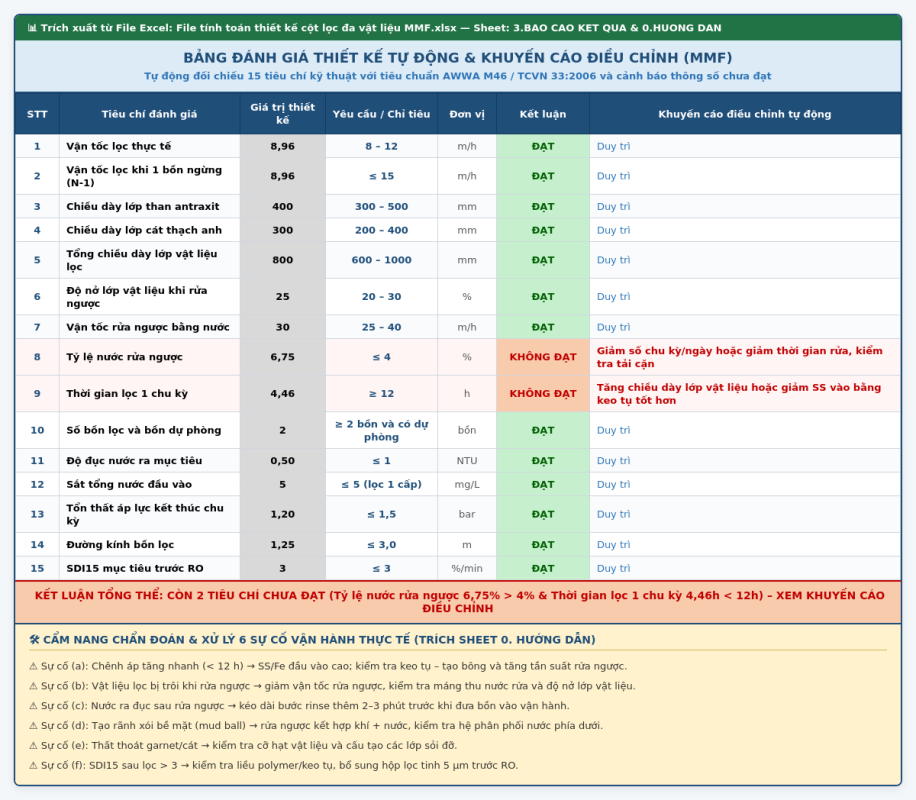916x800 pixels.
Task: Click the warning icon next to Sự cố (a)
Action: point(33,666)
